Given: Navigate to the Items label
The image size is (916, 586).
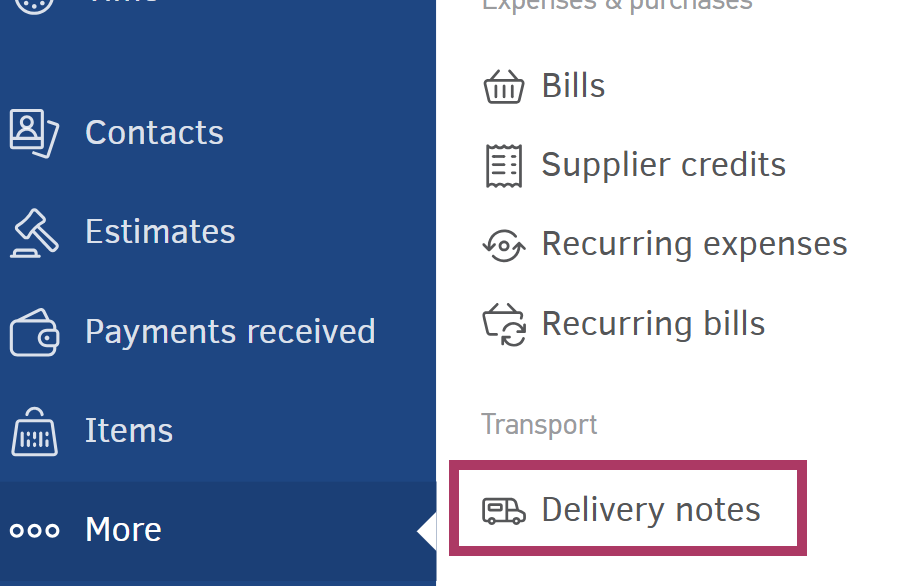Looking at the screenshot, I should 129,431.
